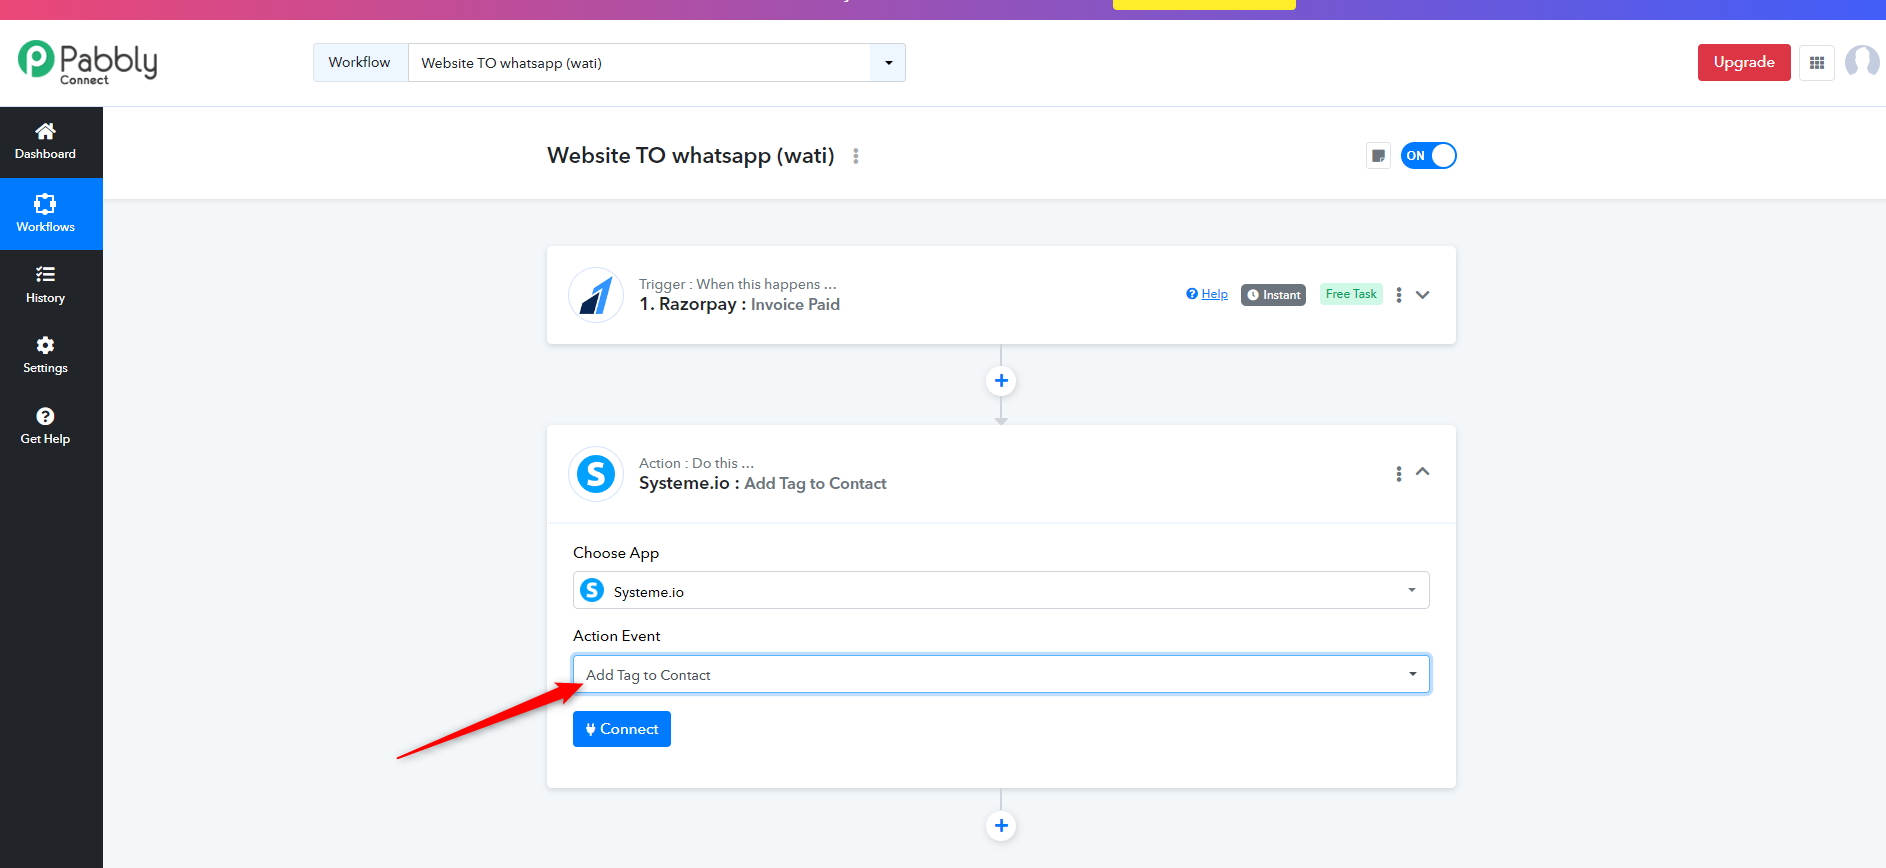Viewport: 1886px width, 868px height.
Task: Click 'Systeme.io : Add Tag to Contact' title
Action: [x=763, y=484]
